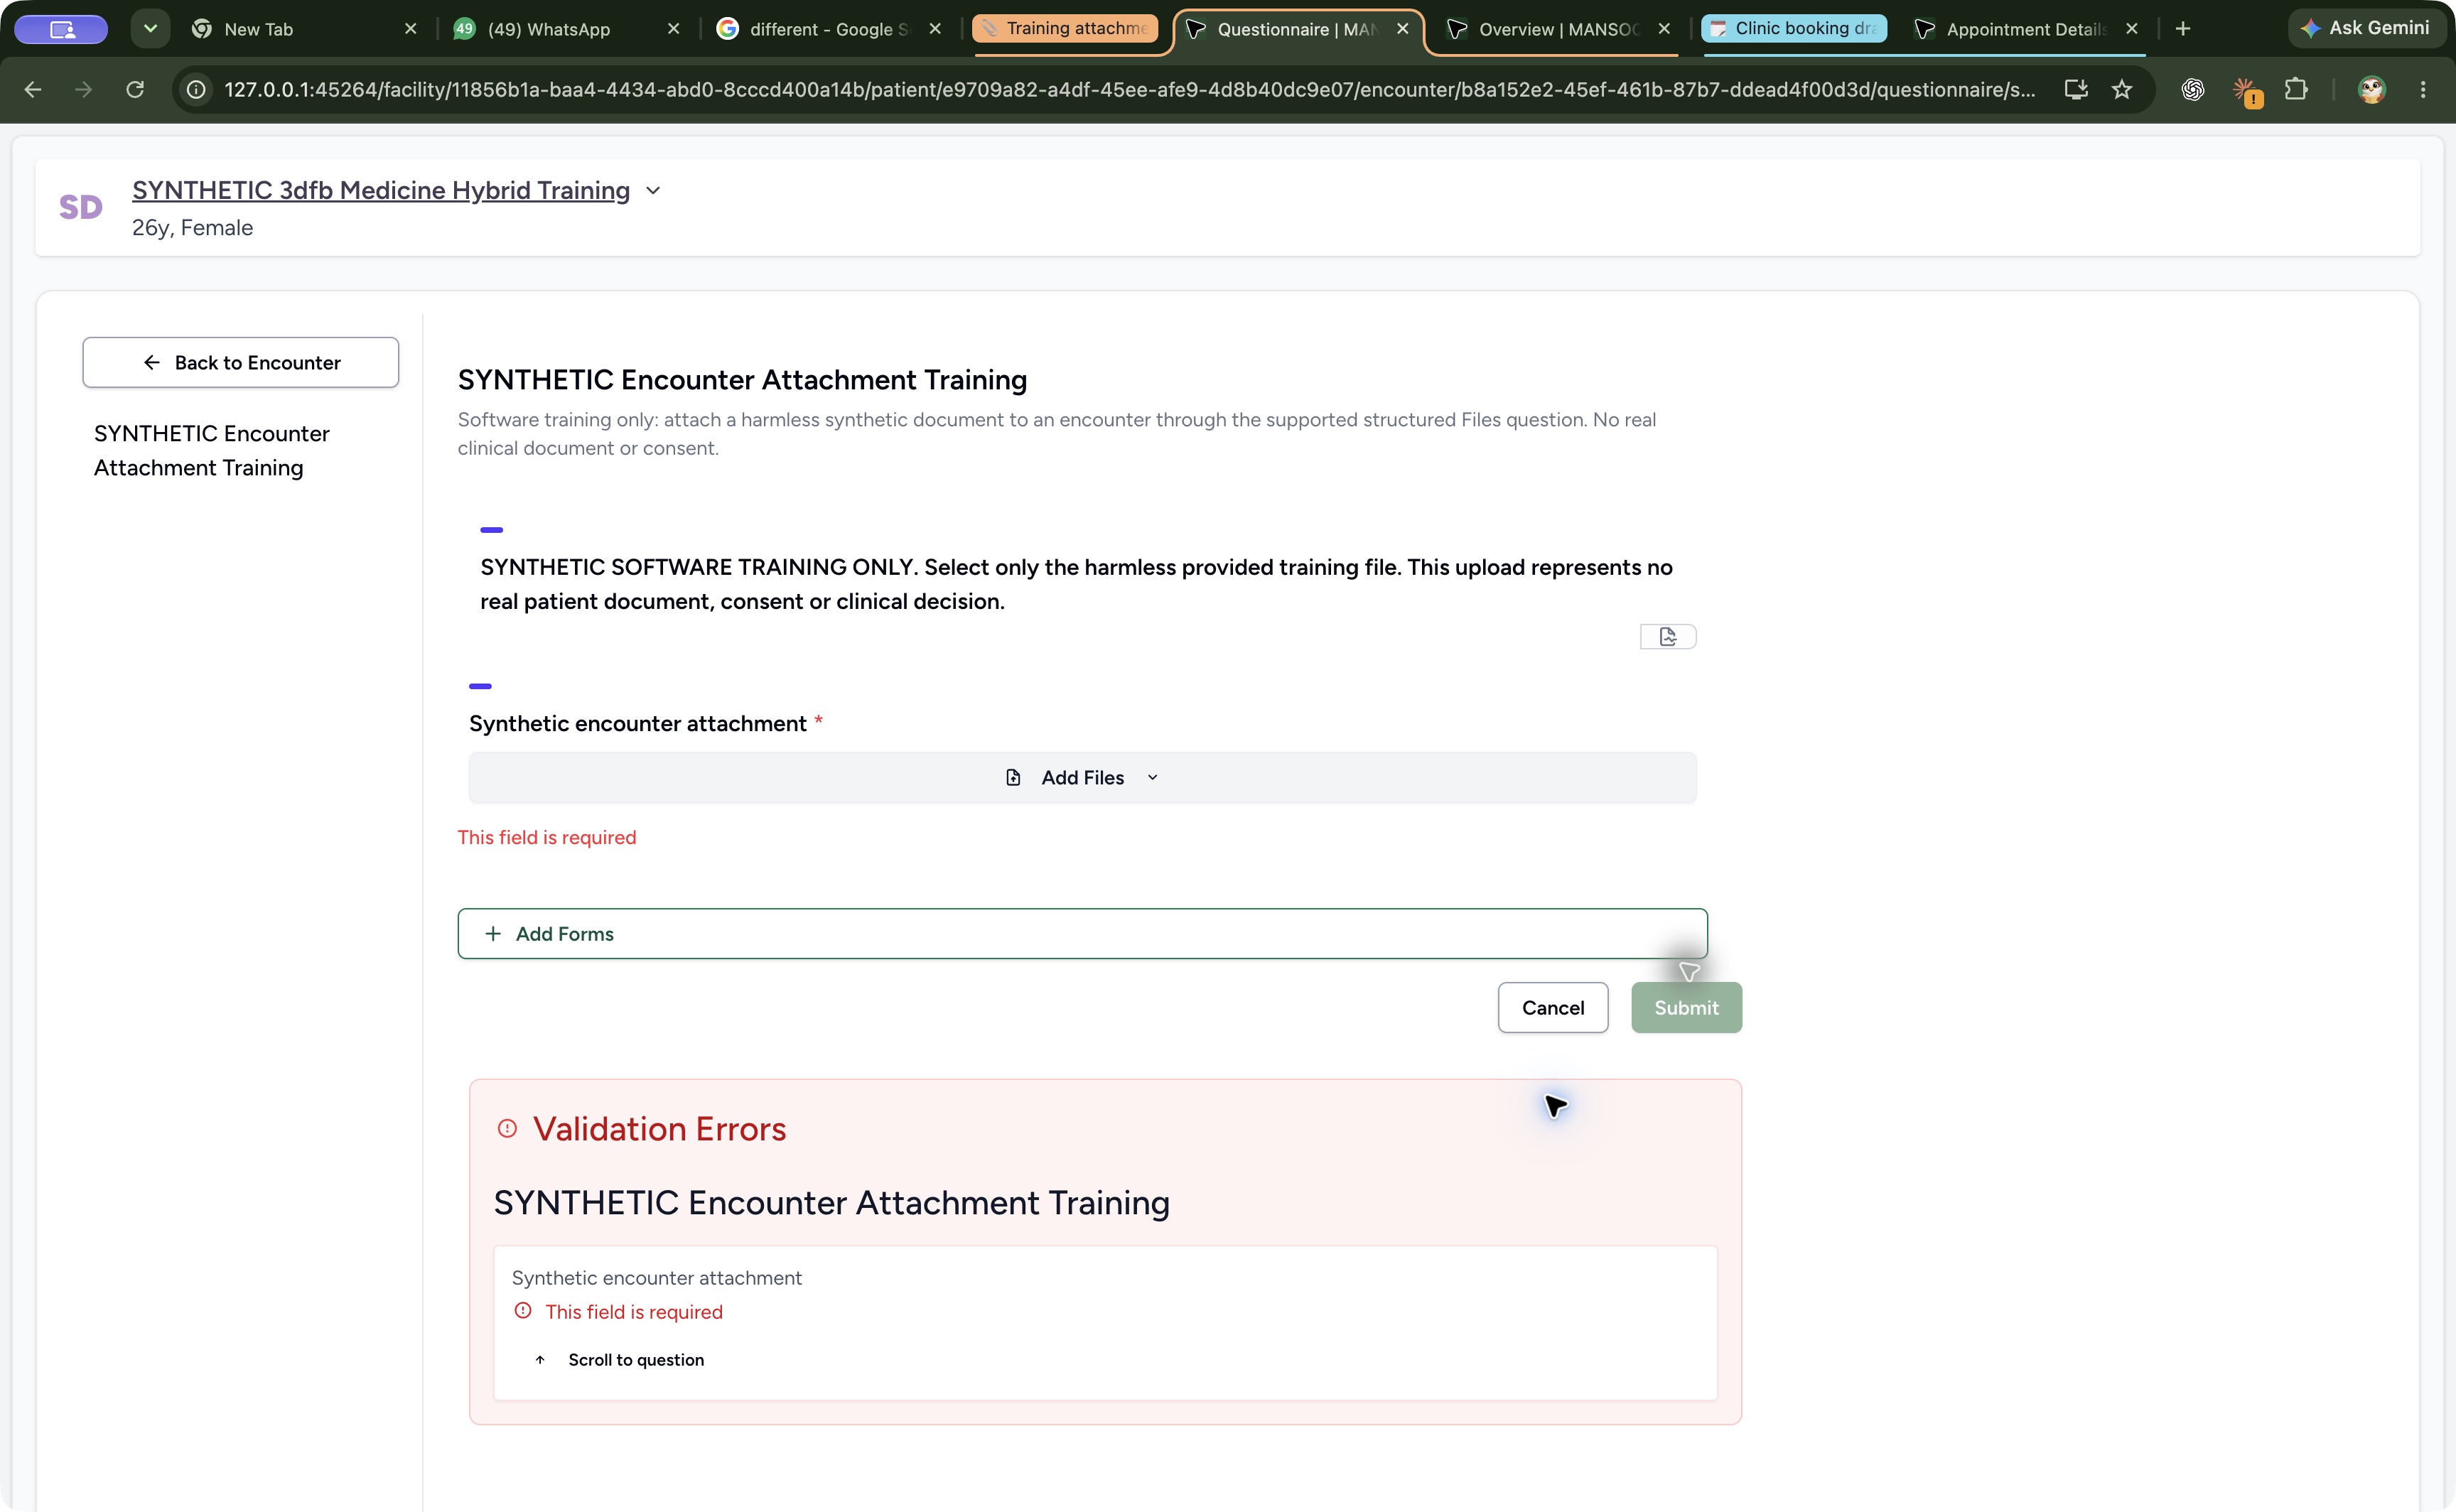Submit the questionnaire form
The width and height of the screenshot is (2456, 1512).
(1686, 1008)
